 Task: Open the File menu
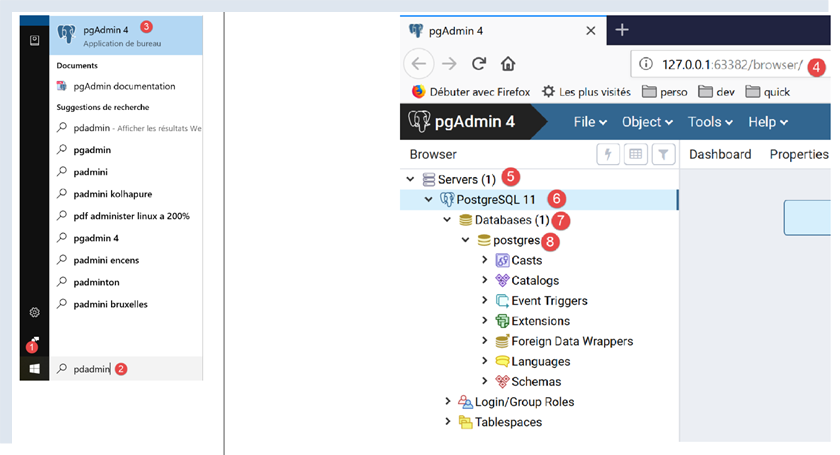[x=590, y=122]
